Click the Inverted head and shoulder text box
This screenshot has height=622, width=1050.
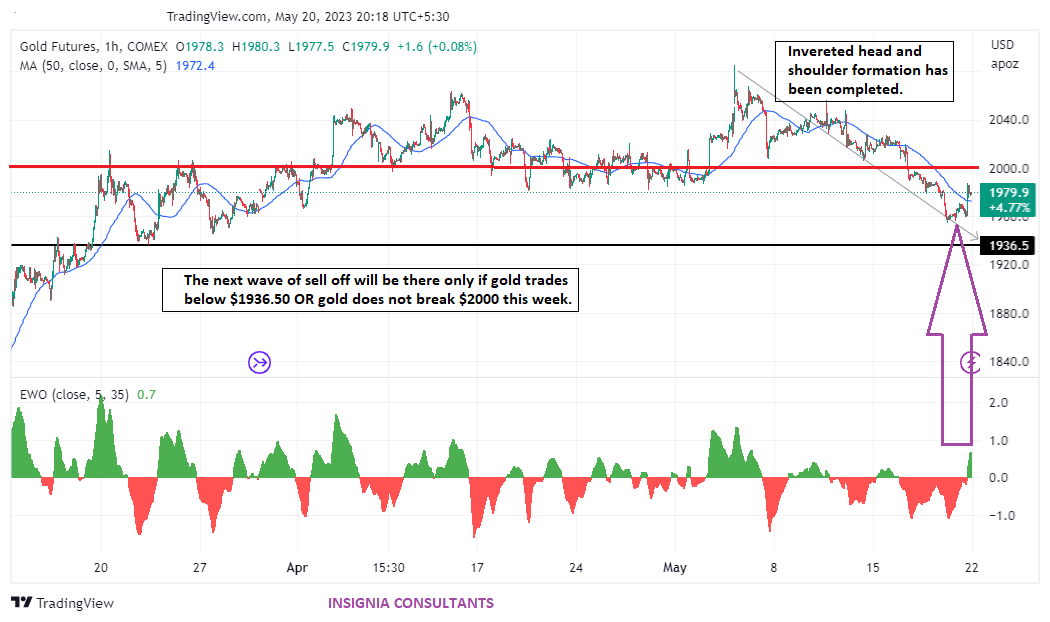[x=867, y=71]
